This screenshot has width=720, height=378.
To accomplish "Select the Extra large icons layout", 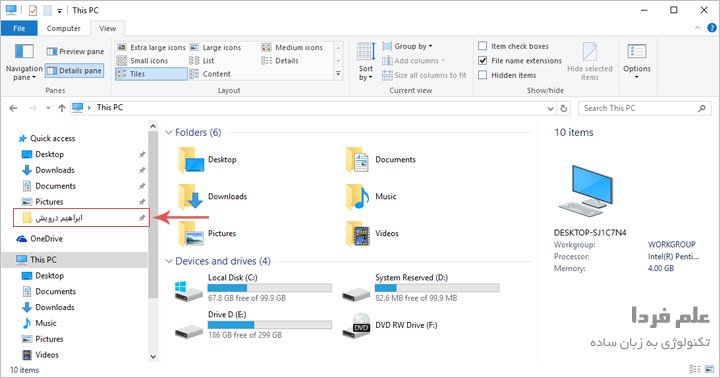I will tap(151, 47).
